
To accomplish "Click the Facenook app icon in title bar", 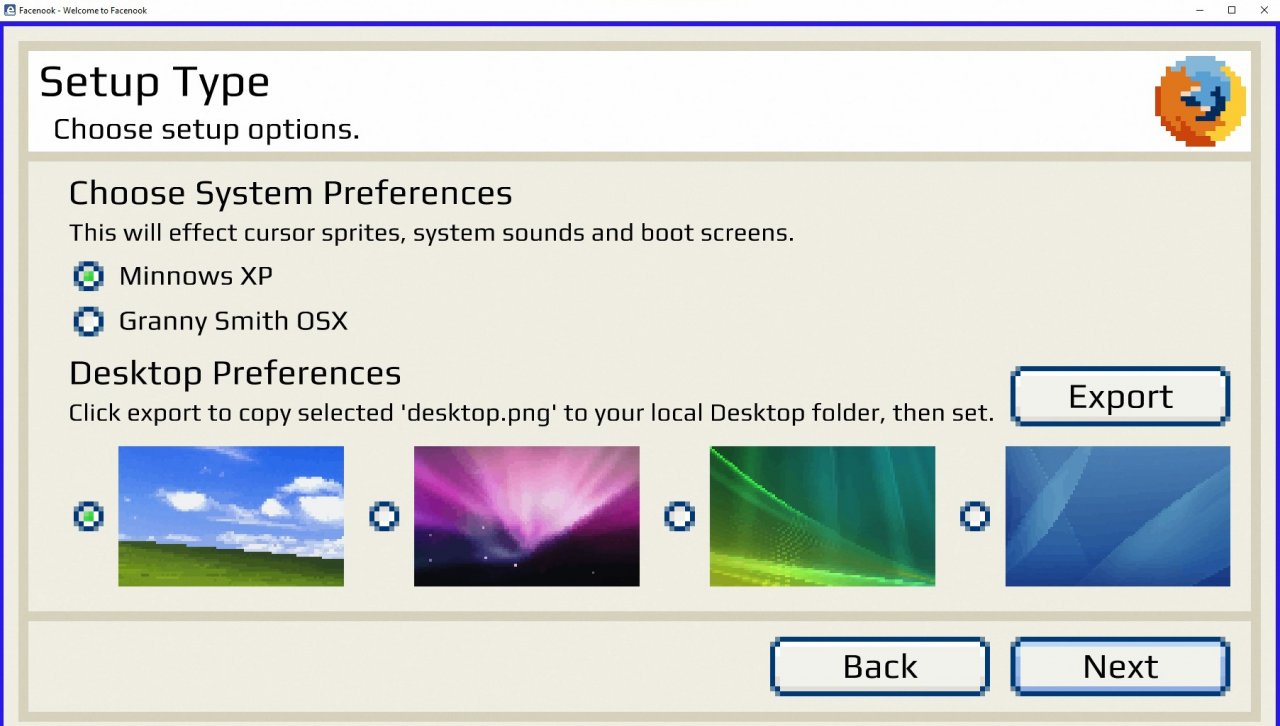I will coord(9,9).
